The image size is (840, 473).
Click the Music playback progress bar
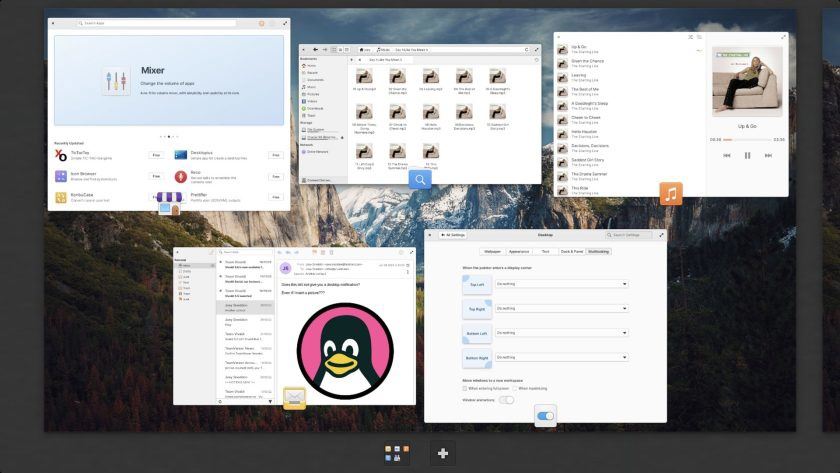[x=747, y=140]
